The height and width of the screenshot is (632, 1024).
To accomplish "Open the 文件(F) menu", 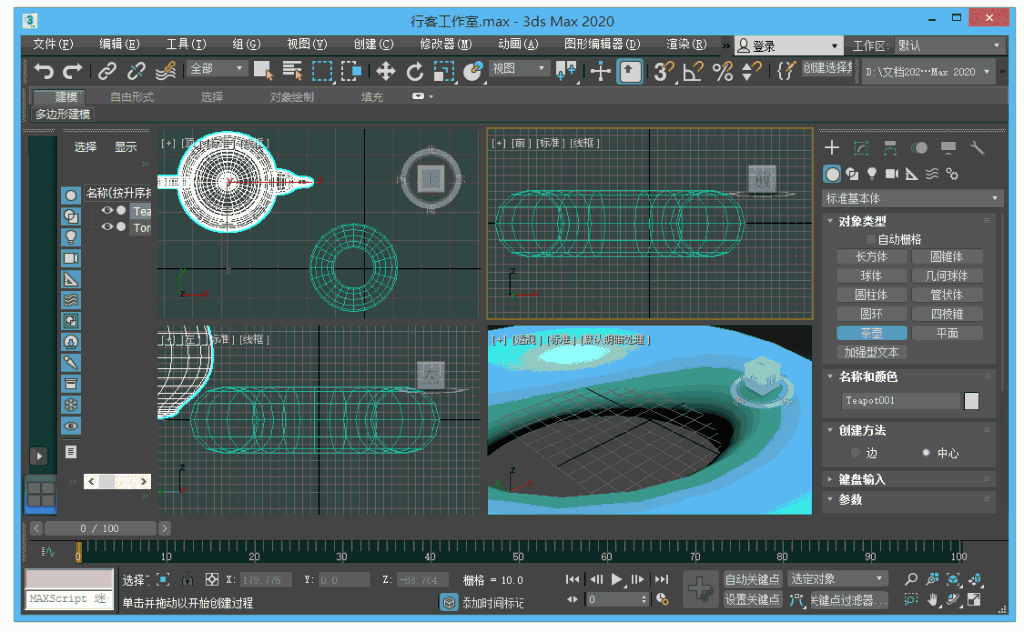I will click(x=53, y=44).
